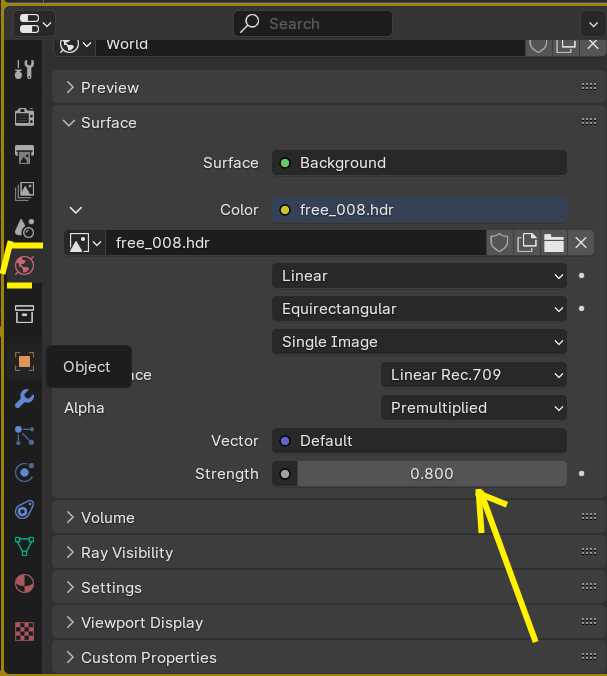Screen dimensions: 607x676
Task: Open the Modifiers wrench tab
Action: 24,399
